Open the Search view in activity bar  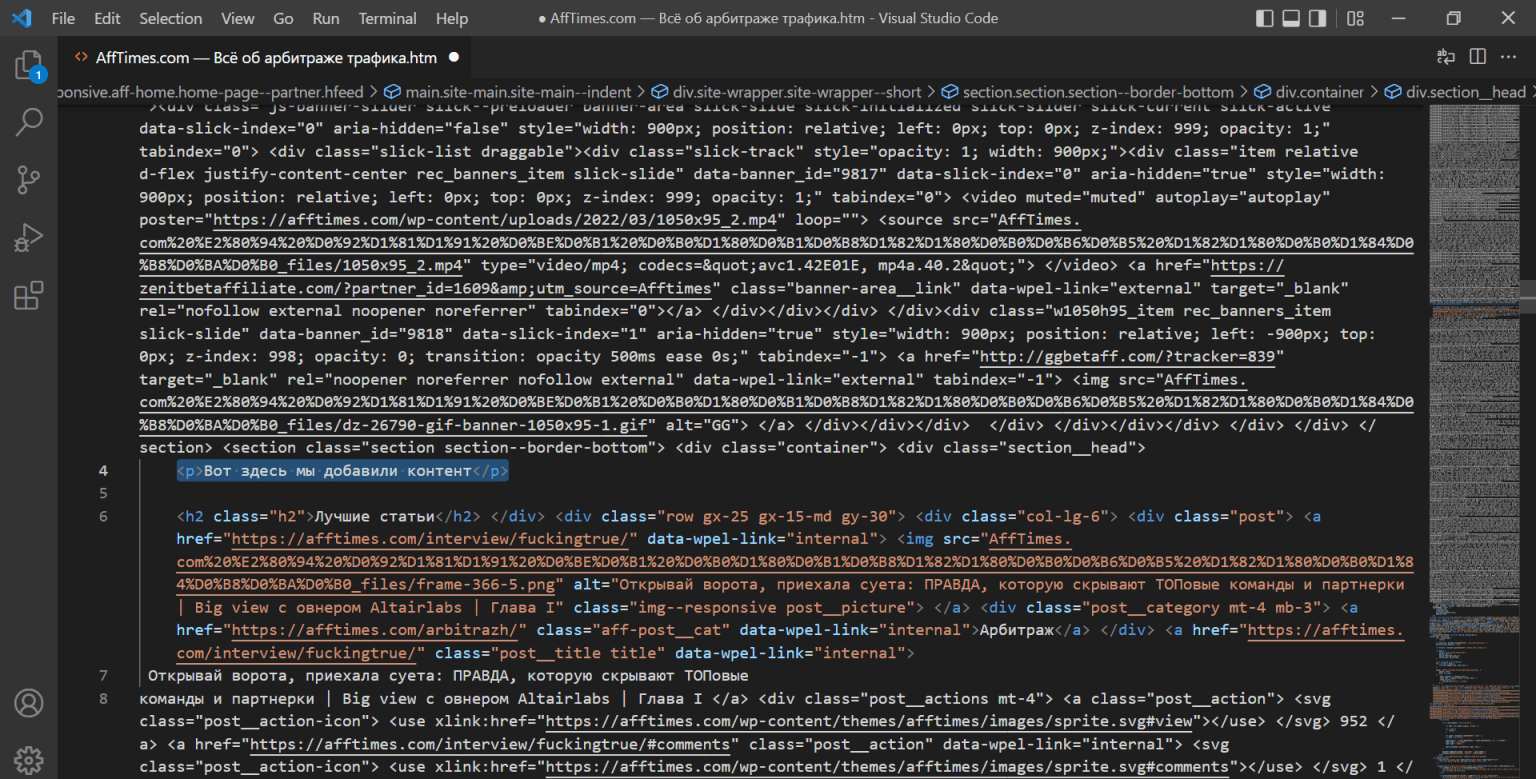(x=28, y=123)
